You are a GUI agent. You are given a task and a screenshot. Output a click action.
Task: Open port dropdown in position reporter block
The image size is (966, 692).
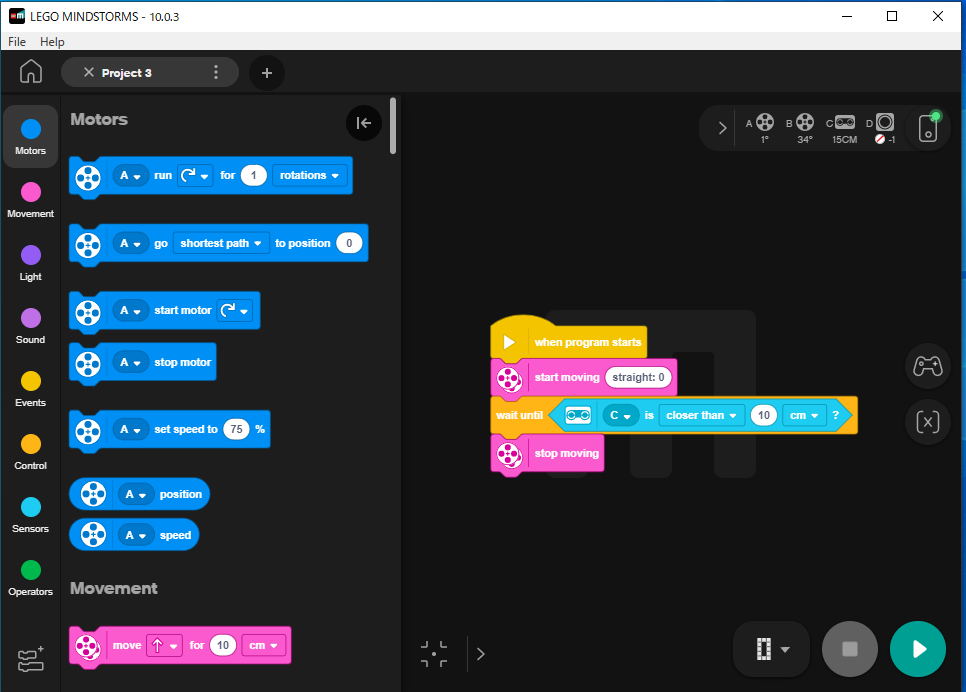click(136, 494)
